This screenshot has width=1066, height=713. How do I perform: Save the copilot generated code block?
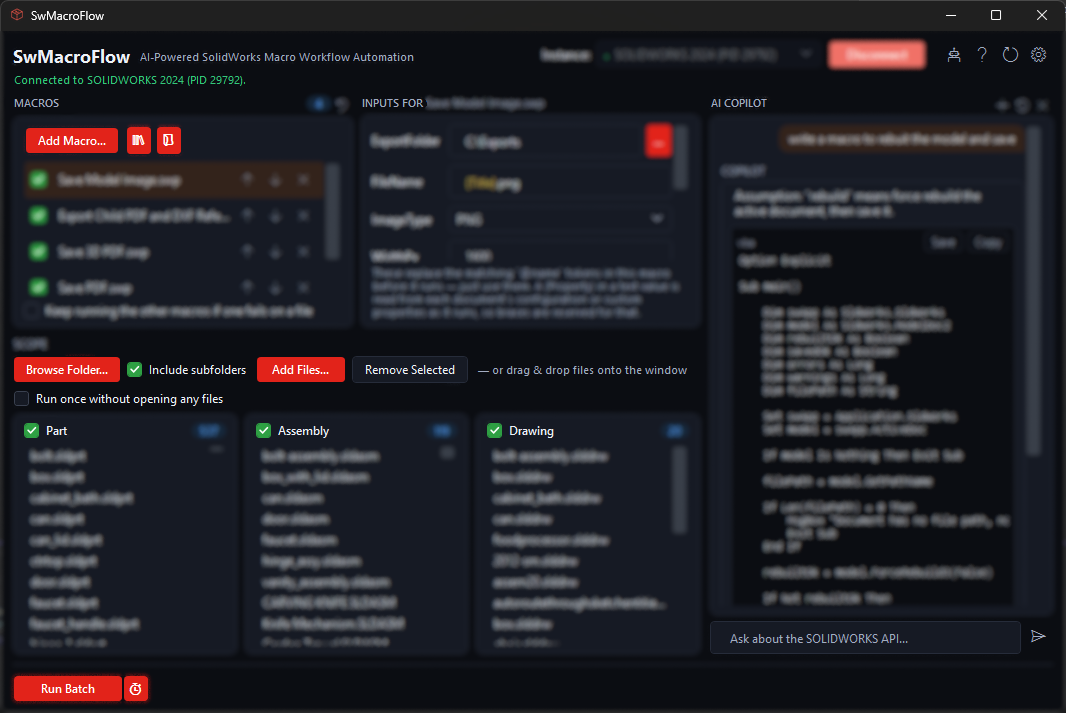pyautogui.click(x=943, y=243)
